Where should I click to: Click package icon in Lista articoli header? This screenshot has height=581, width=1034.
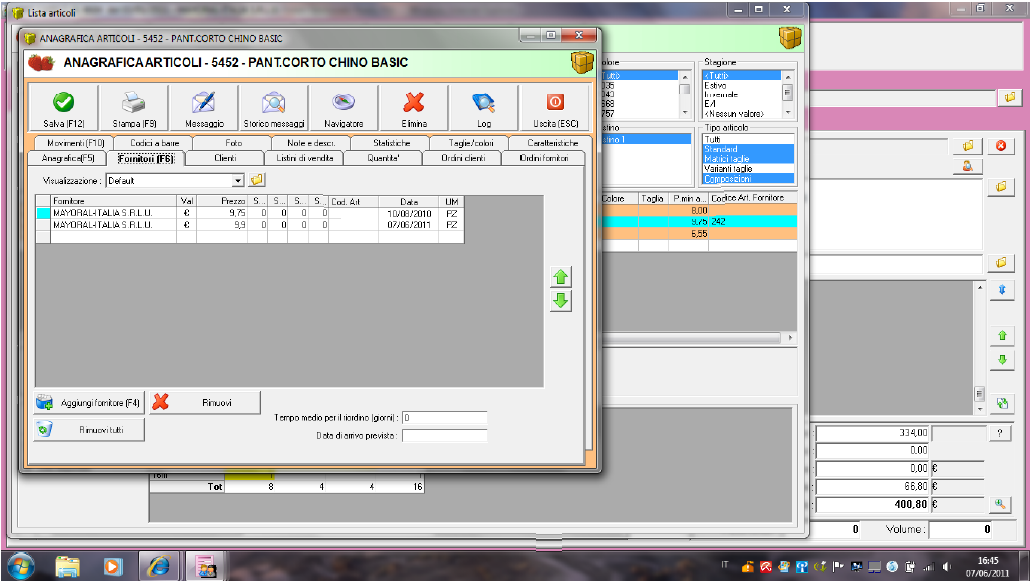tap(790, 38)
